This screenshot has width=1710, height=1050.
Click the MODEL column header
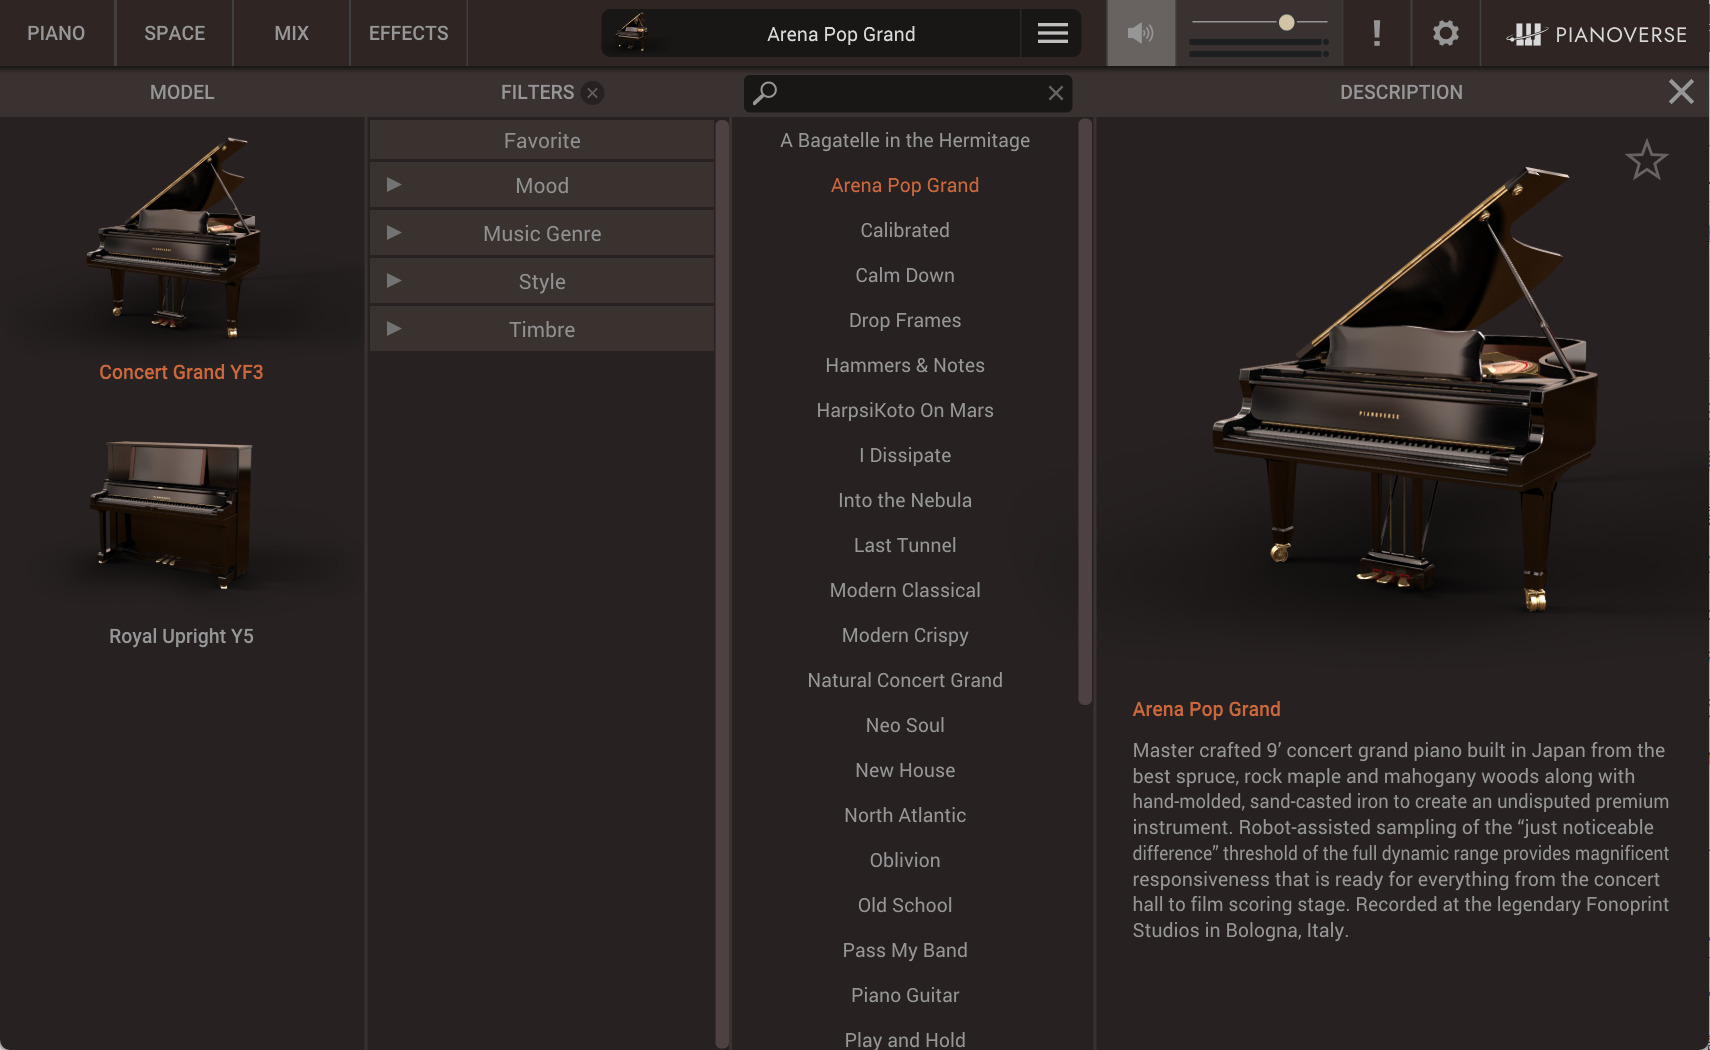[182, 92]
